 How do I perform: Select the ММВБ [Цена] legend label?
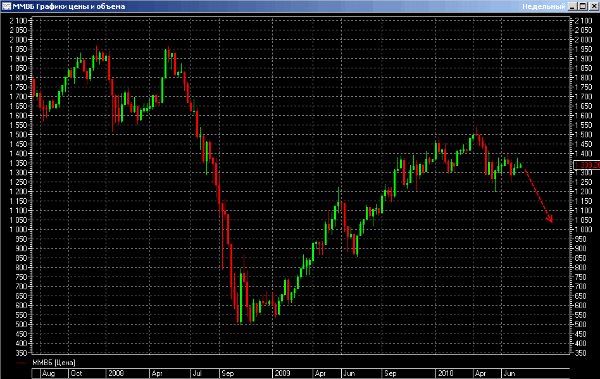[x=54, y=362]
